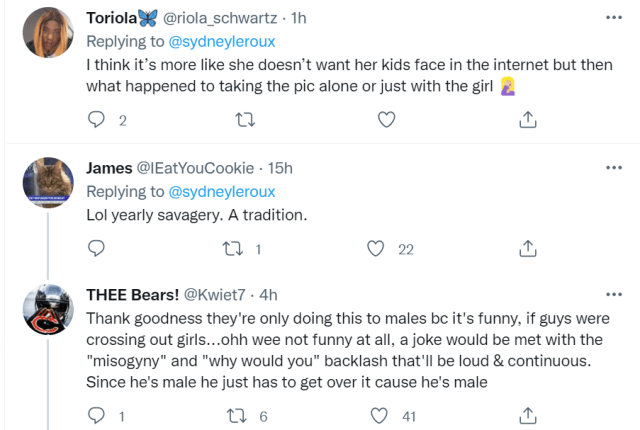Like THEE Bears! tweet
The height and width of the screenshot is (430, 640).
[x=377, y=415]
